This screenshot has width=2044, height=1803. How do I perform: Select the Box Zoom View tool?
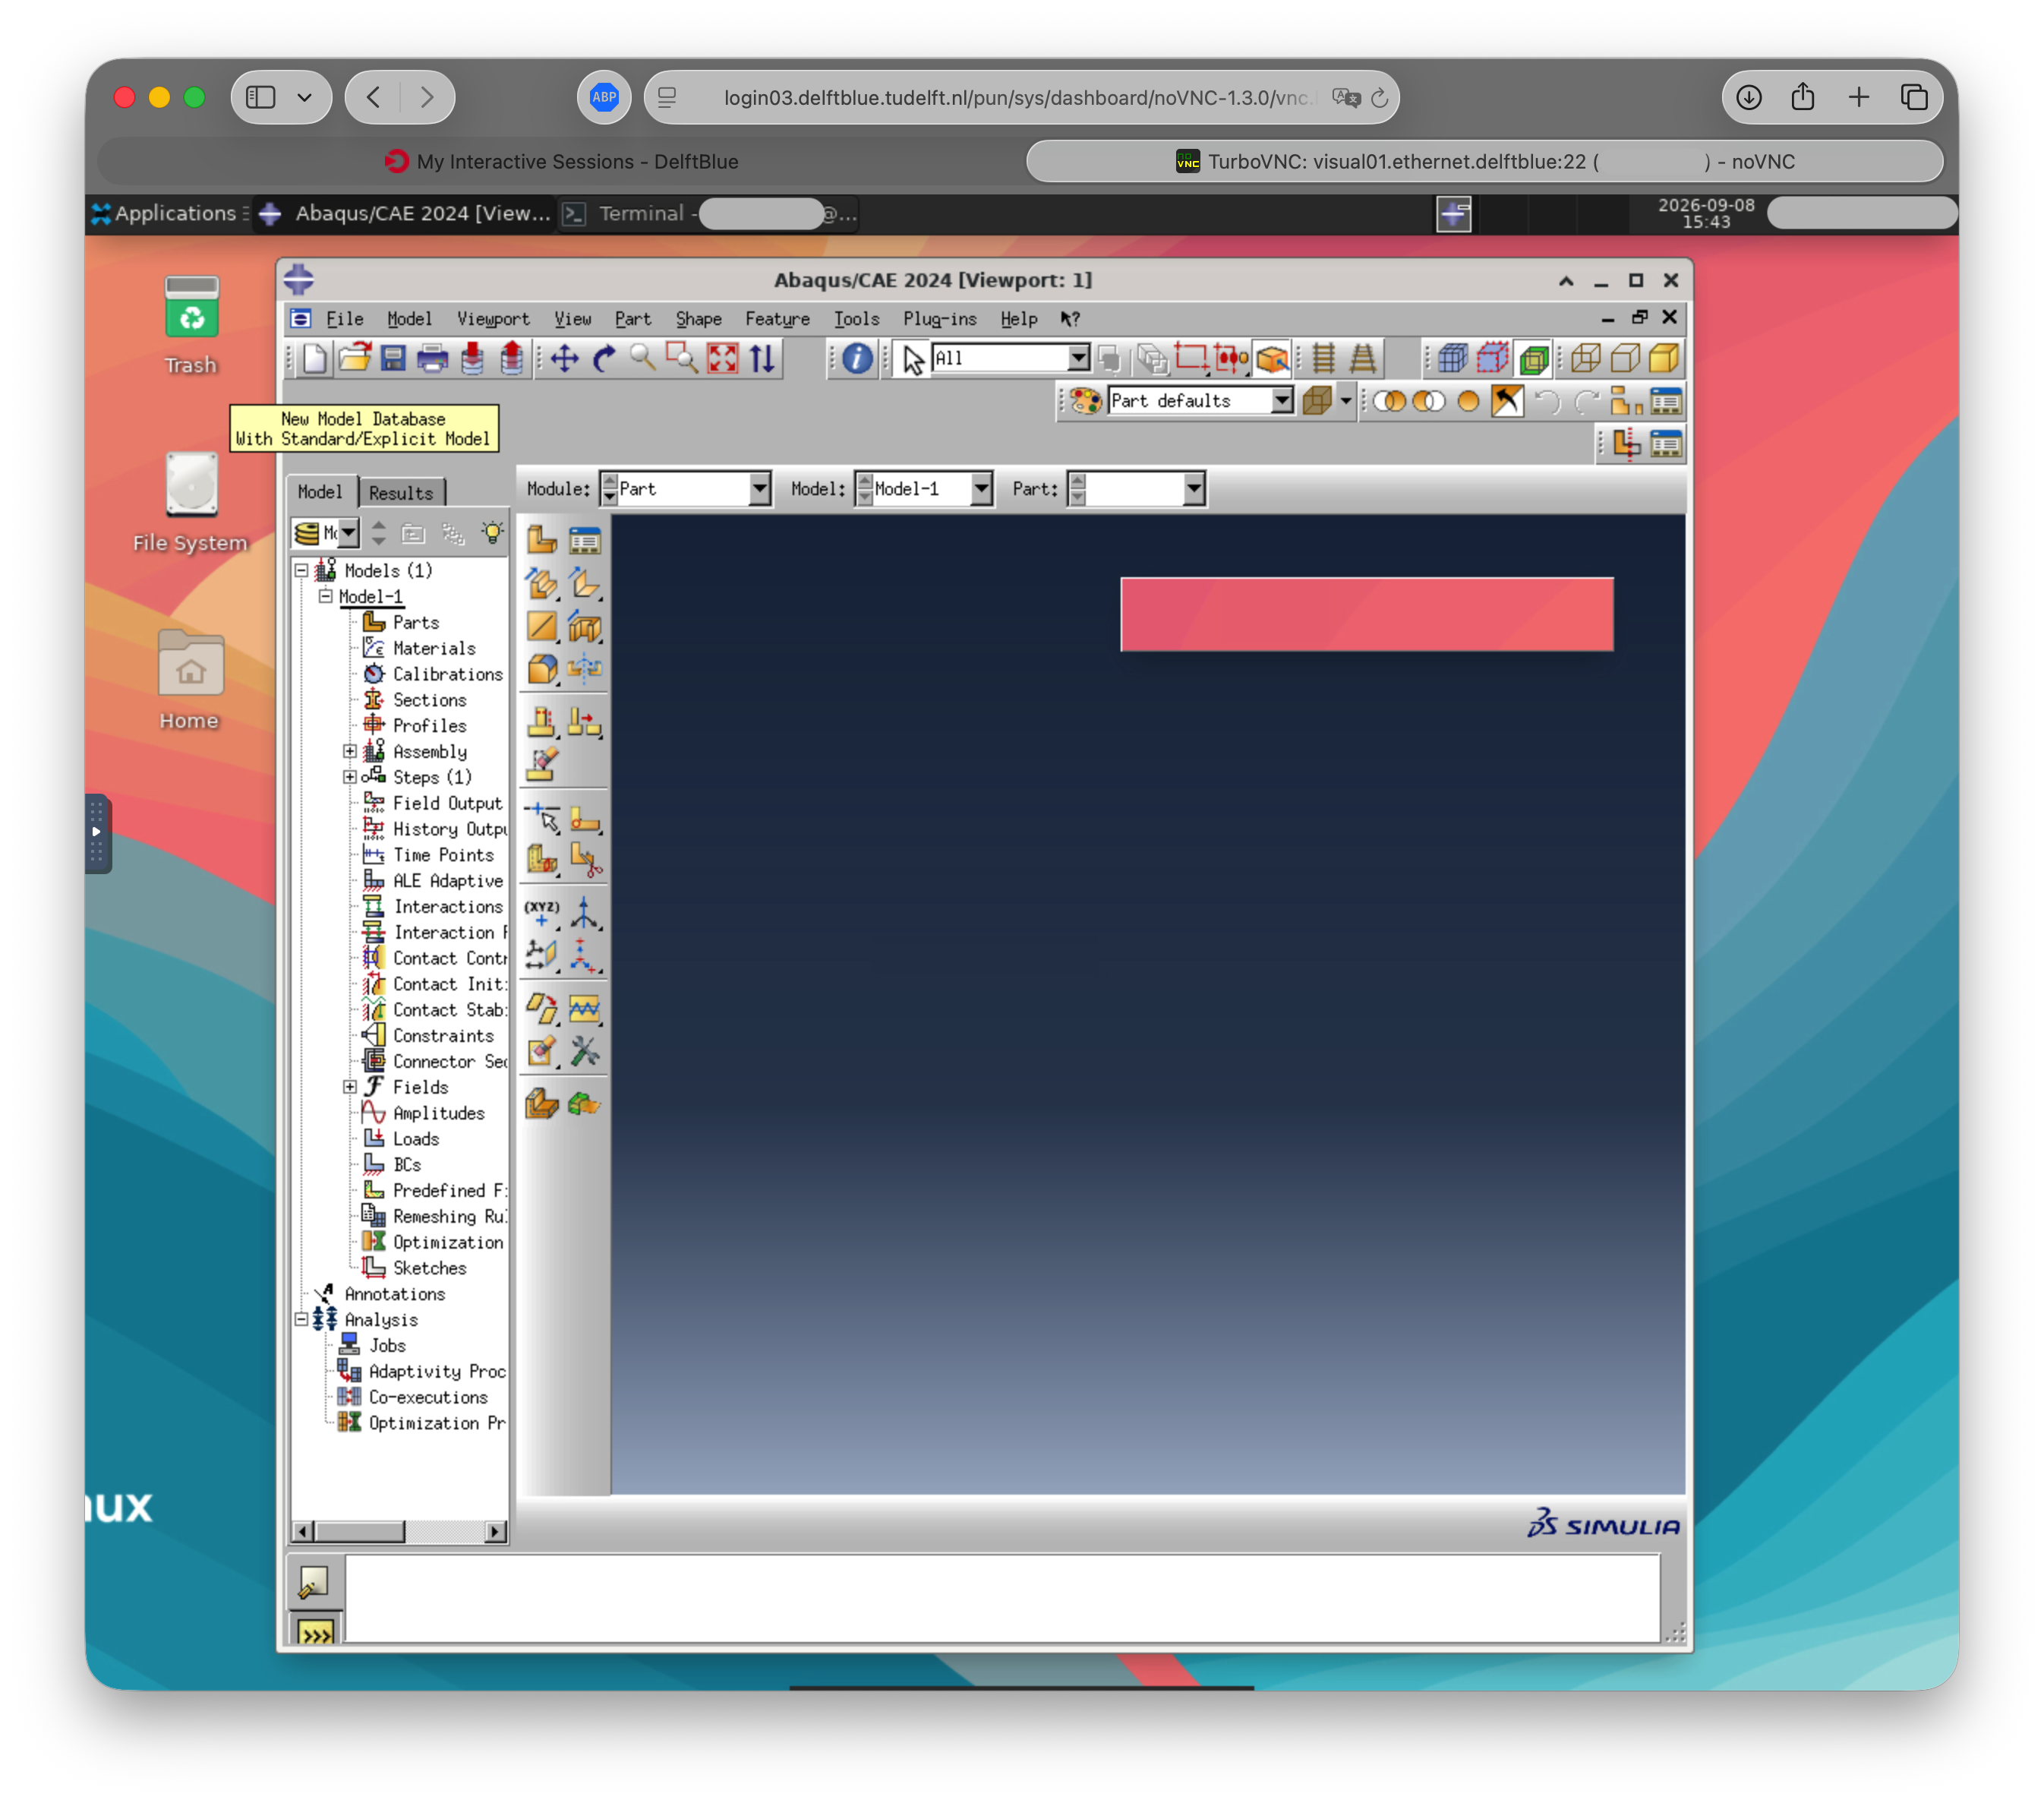tap(682, 358)
